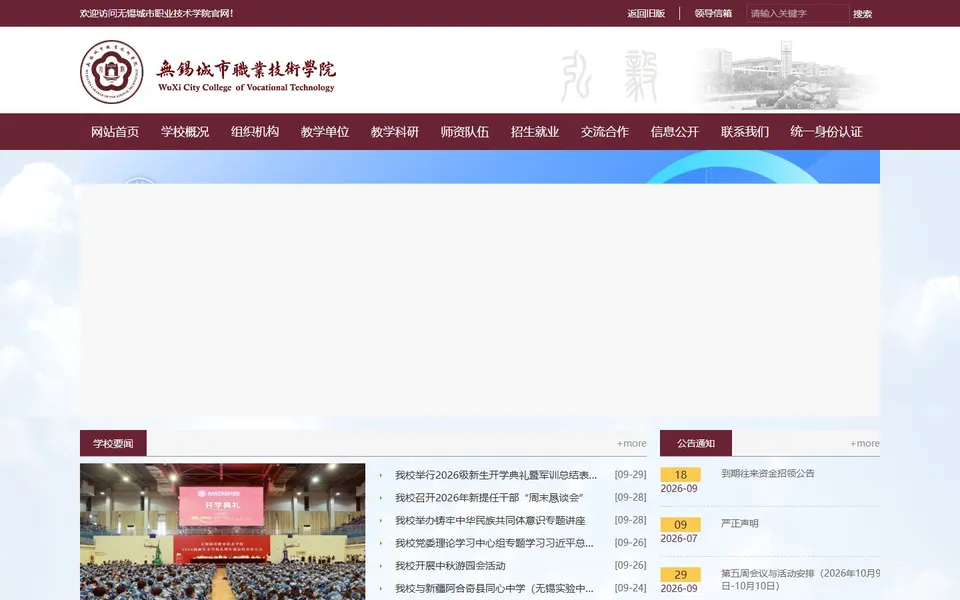Click the 09 date badge for 2026-07

tap(680, 525)
